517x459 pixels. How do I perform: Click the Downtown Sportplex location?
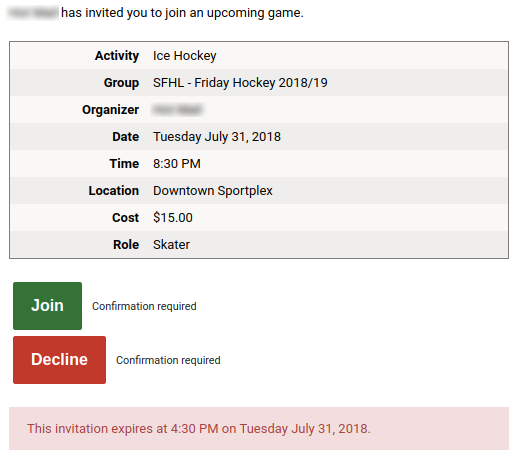tap(213, 191)
